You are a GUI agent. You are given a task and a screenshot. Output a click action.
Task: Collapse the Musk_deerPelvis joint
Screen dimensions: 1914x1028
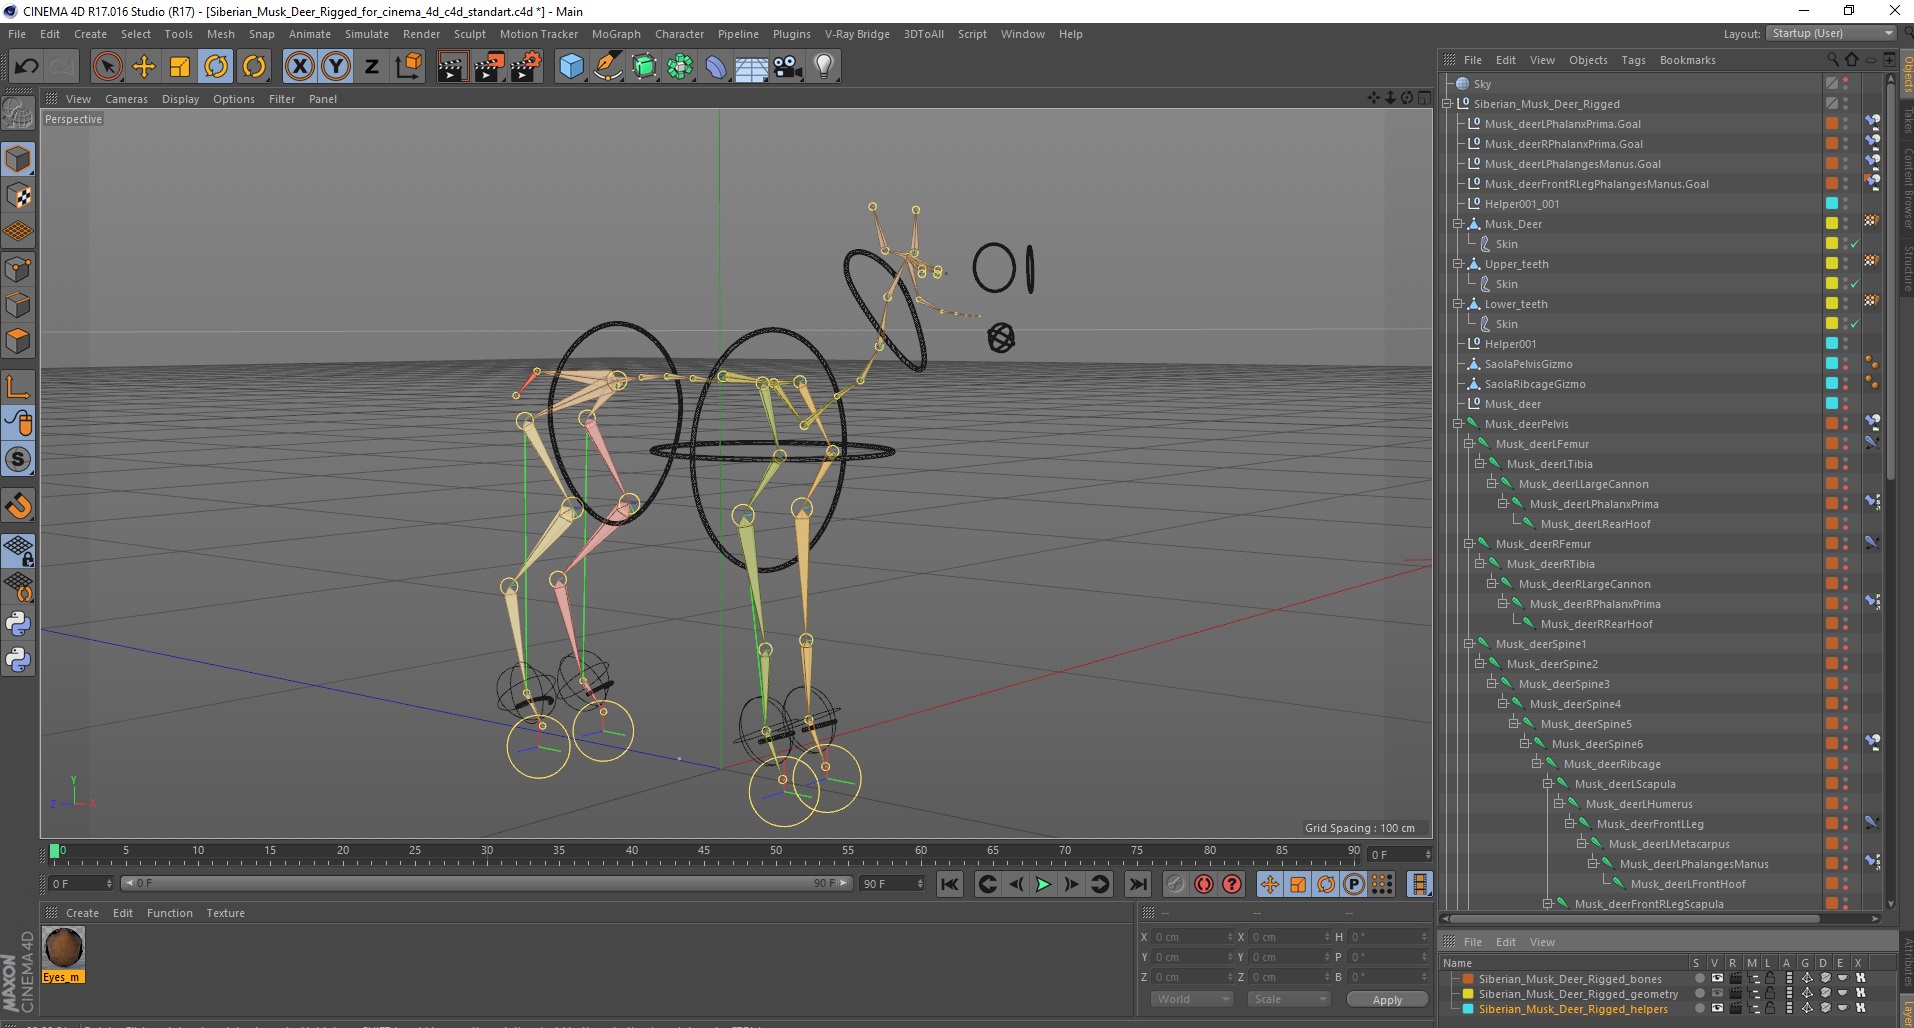coord(1458,424)
